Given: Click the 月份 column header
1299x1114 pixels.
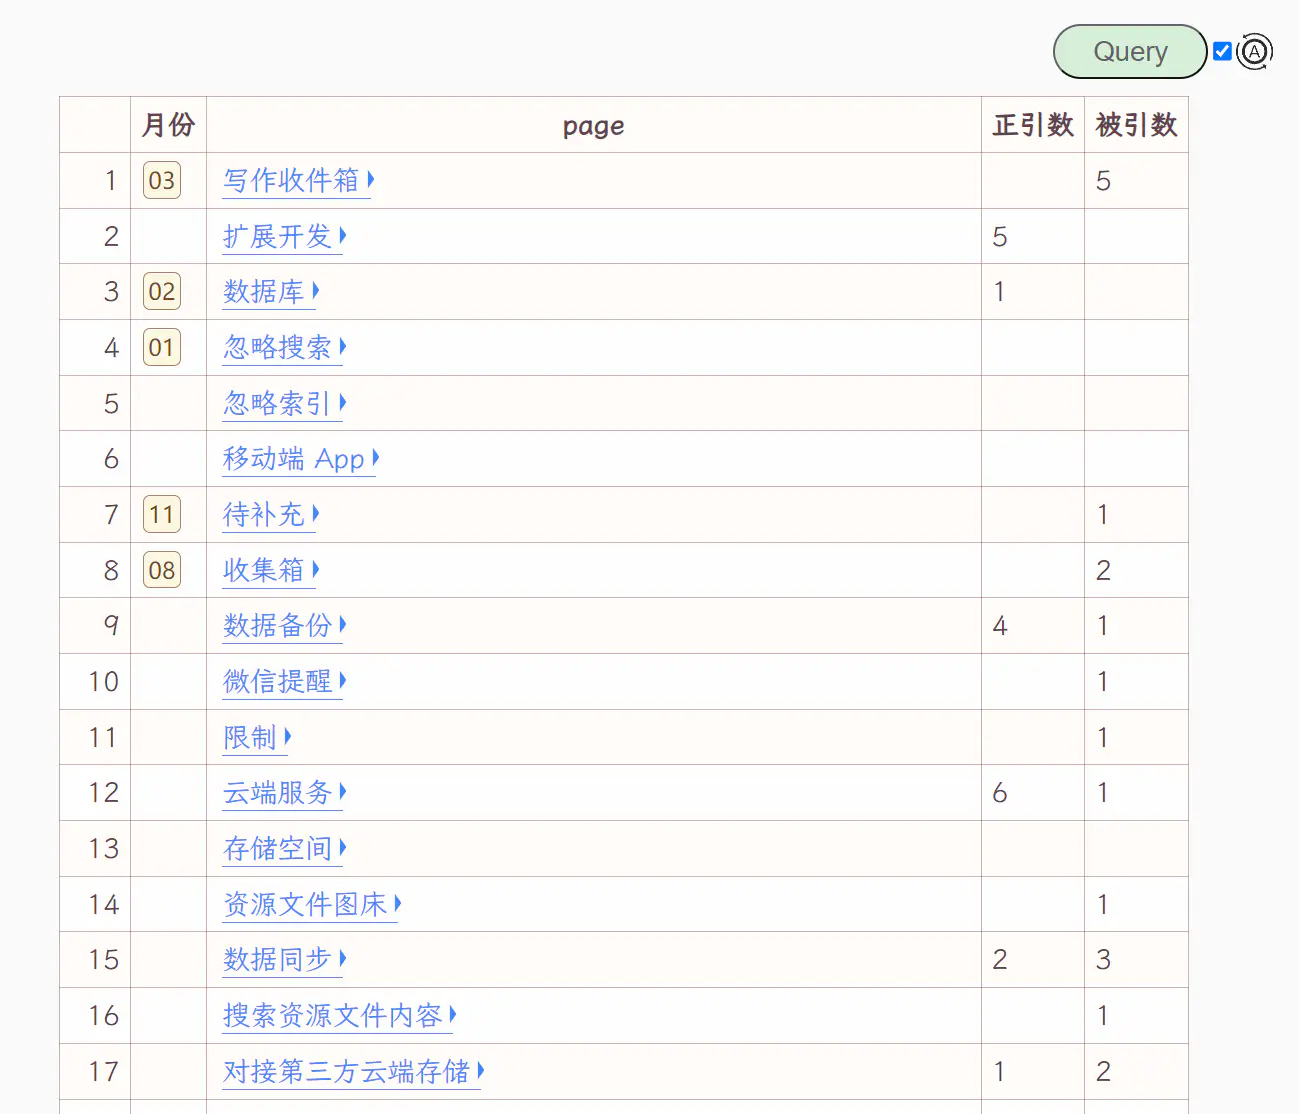Looking at the screenshot, I should coord(168,125).
